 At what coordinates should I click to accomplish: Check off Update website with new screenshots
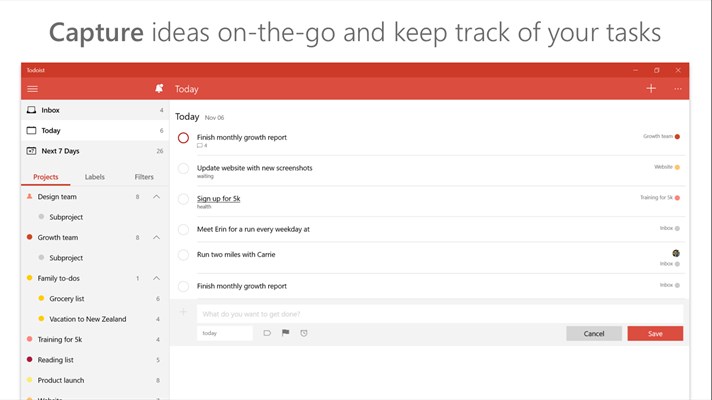coord(183,168)
